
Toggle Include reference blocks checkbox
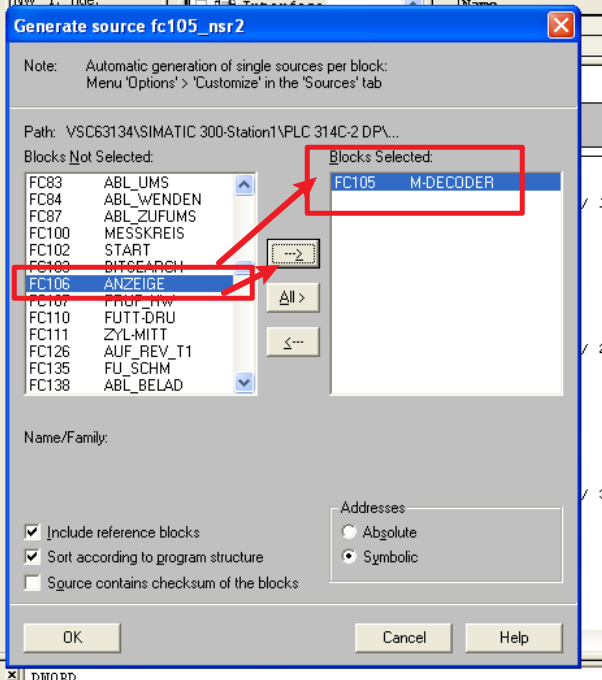click(34, 532)
